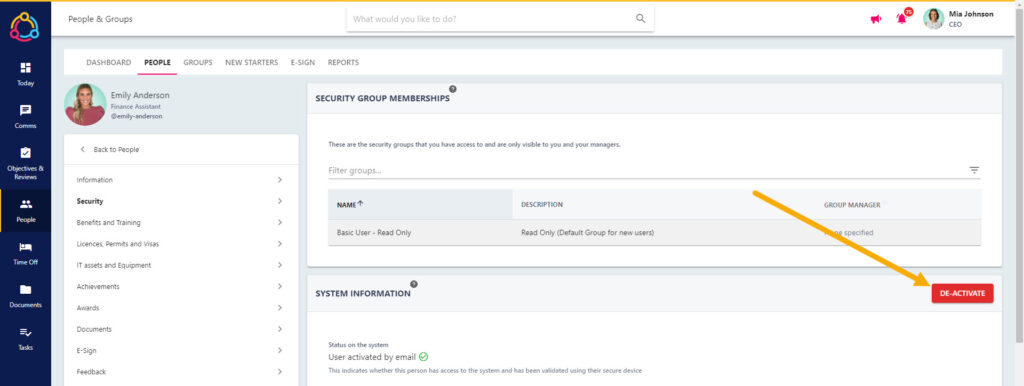Click the Group Manager column header

[852, 204]
